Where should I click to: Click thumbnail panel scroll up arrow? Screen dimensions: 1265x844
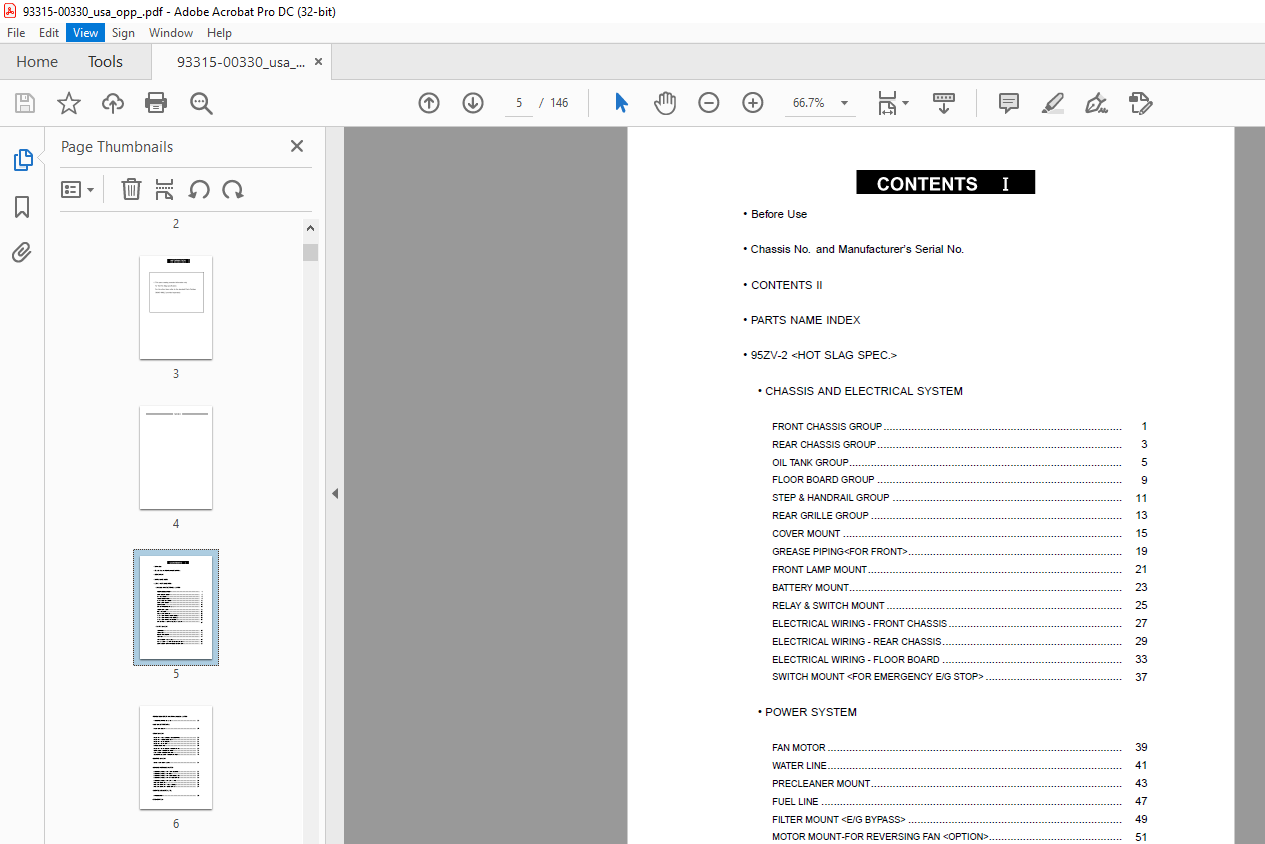[310, 228]
